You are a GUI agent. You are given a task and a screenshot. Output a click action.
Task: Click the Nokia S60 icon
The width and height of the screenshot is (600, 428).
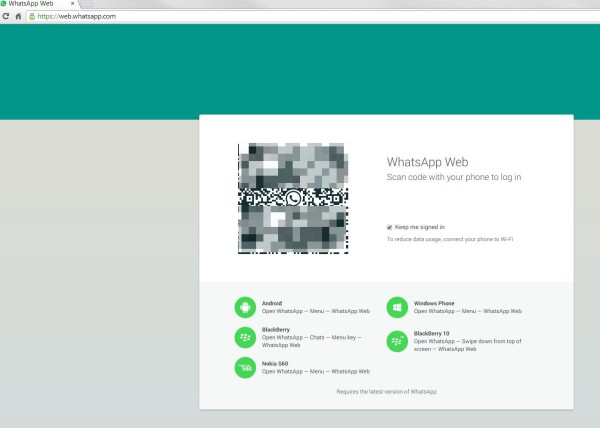[x=245, y=368]
